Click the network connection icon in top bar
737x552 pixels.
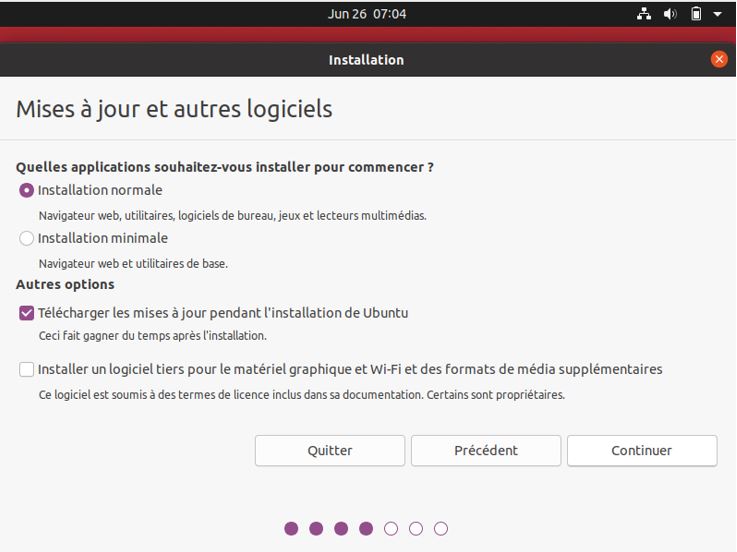pyautogui.click(x=644, y=14)
